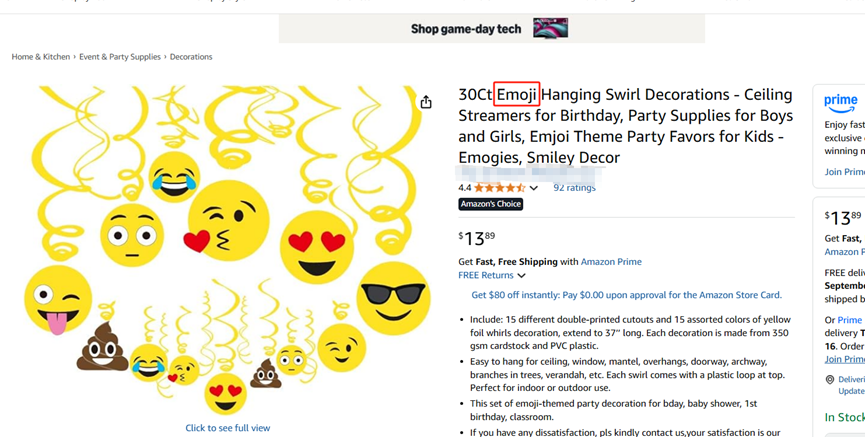
Task: Click the Join Prime link under the prime logo
Action: point(844,172)
